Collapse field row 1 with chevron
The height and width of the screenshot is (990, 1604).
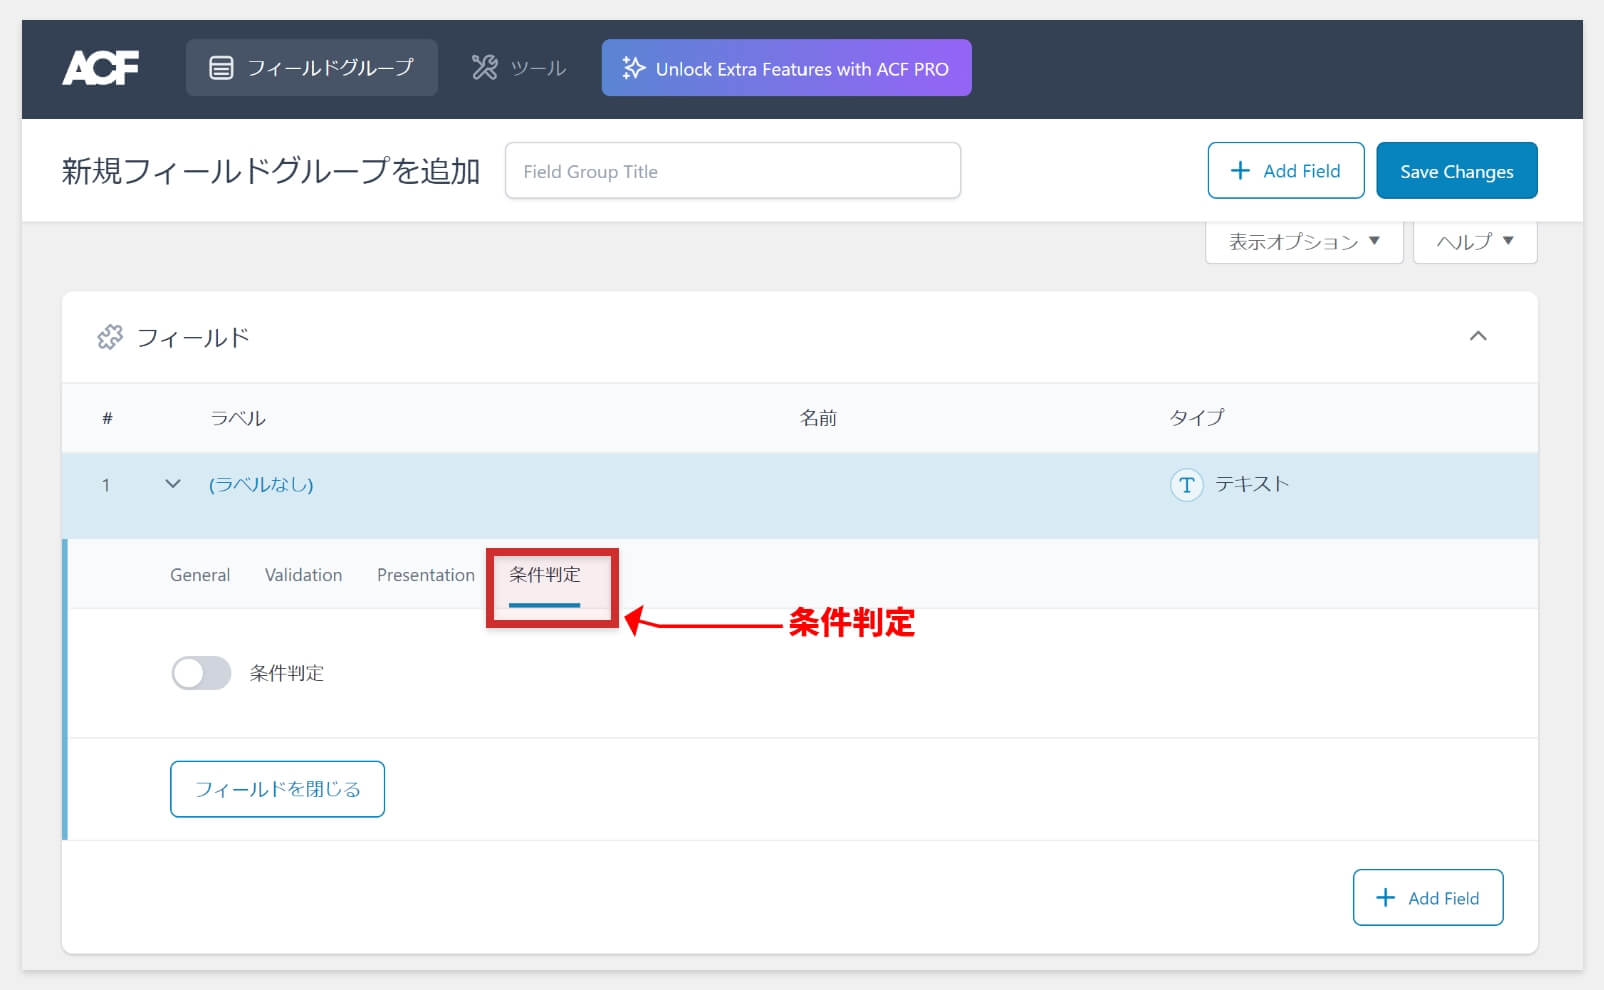[173, 484]
